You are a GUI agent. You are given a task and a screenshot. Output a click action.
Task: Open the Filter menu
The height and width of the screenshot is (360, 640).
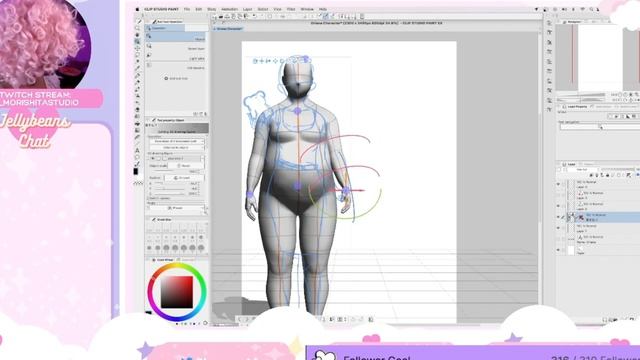point(291,9)
